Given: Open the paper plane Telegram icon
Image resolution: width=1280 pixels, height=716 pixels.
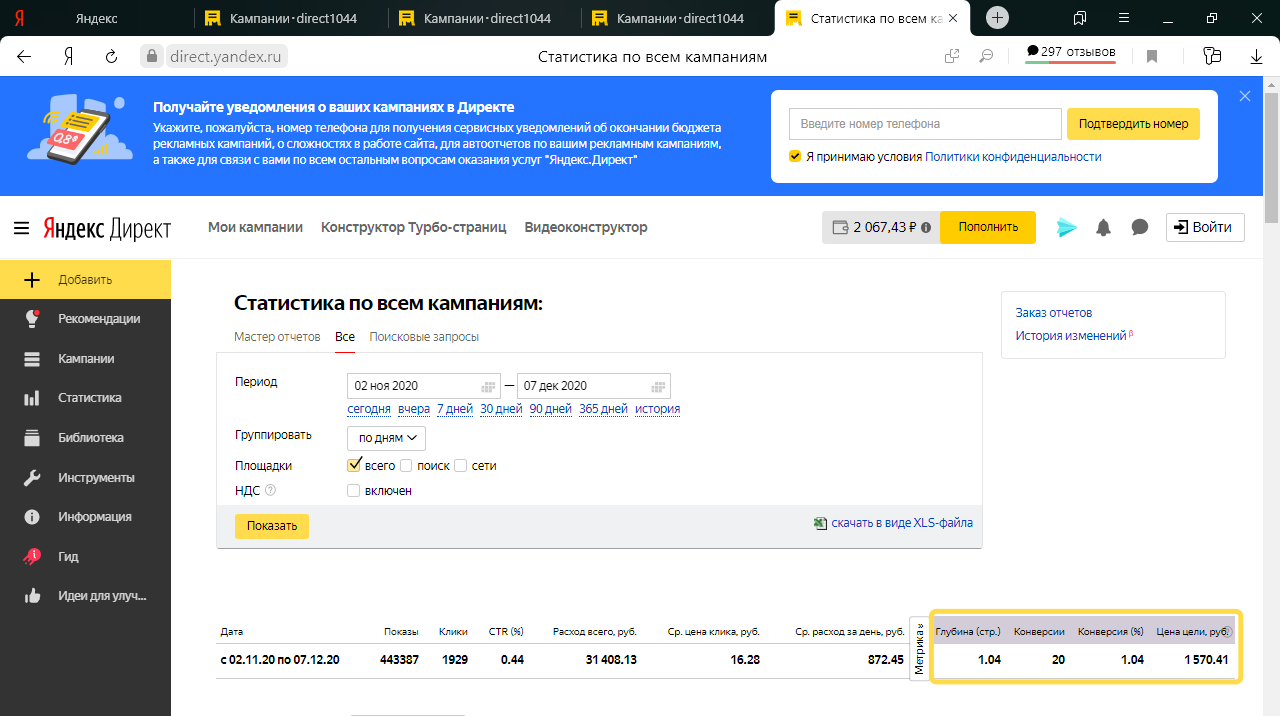Looking at the screenshot, I should click(x=1067, y=227).
